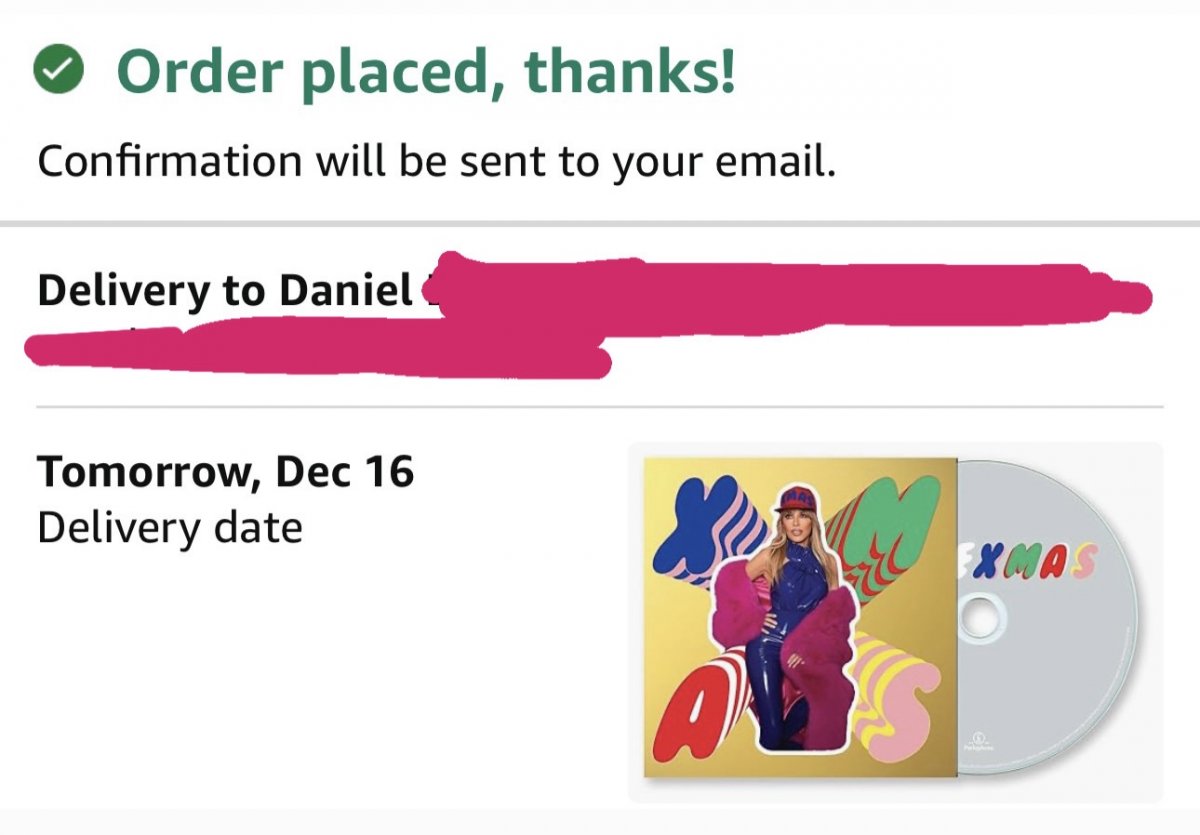Click the pink redacted address scribble
Viewport: 1200px width, 835px height.
[700, 300]
